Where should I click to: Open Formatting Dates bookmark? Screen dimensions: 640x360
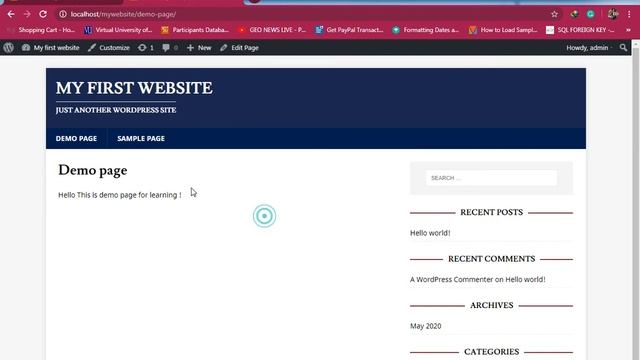tap(426, 30)
